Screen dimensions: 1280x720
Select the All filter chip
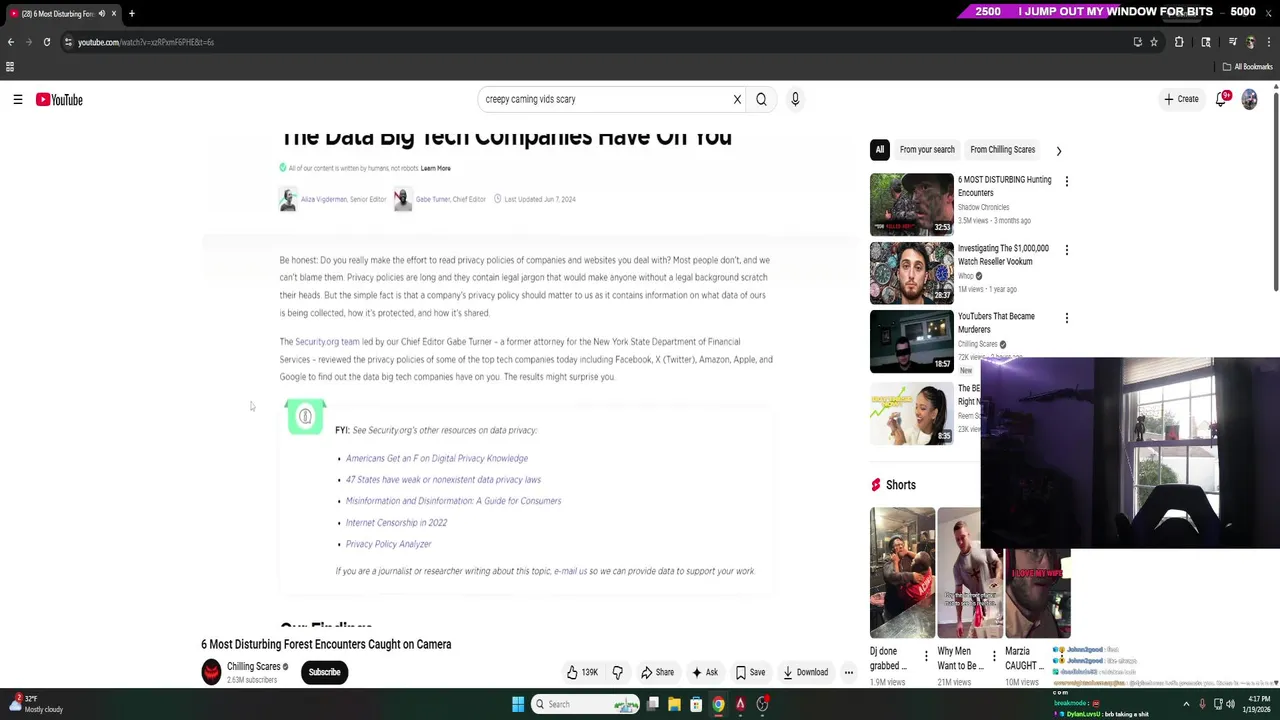(x=880, y=150)
